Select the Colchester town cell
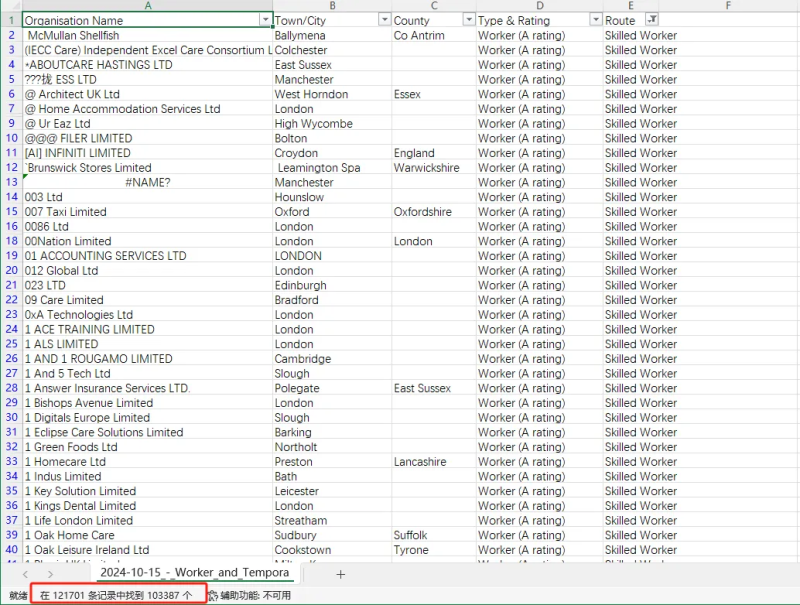Viewport: 800px width, 605px height. click(x=332, y=50)
